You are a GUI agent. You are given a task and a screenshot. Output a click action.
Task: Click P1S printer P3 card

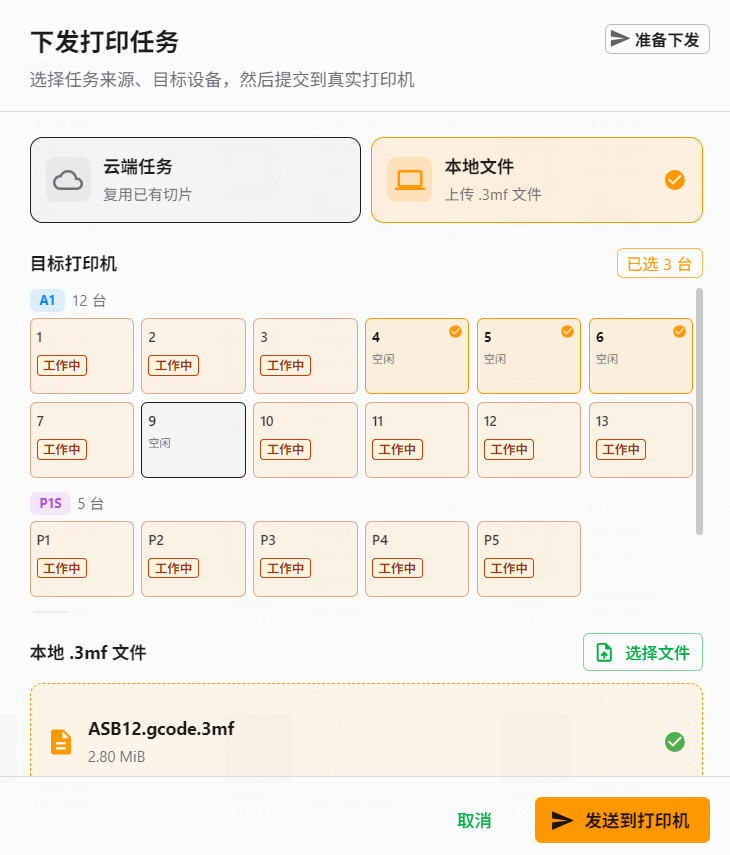point(305,559)
